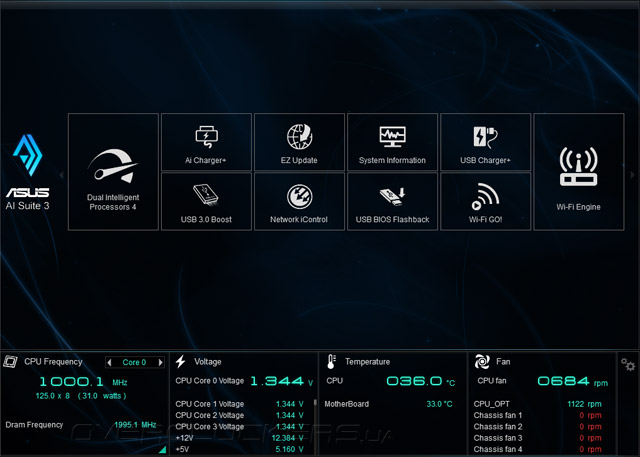The height and width of the screenshot is (457, 640).
Task: Select the CPU_OPT fan row
Action: 538,404
